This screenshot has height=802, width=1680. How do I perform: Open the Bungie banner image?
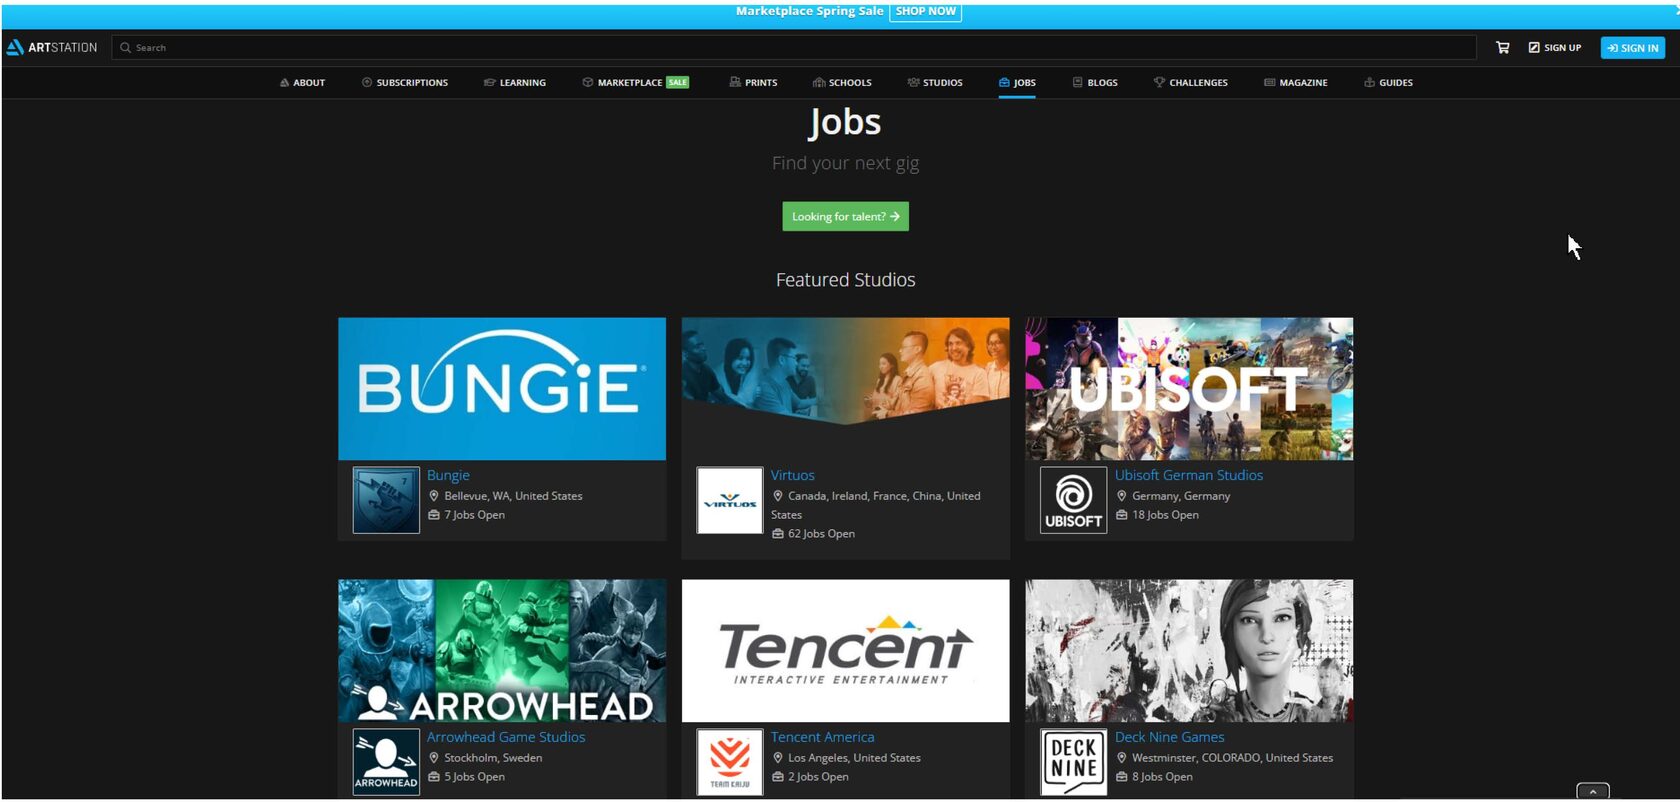click(x=502, y=389)
